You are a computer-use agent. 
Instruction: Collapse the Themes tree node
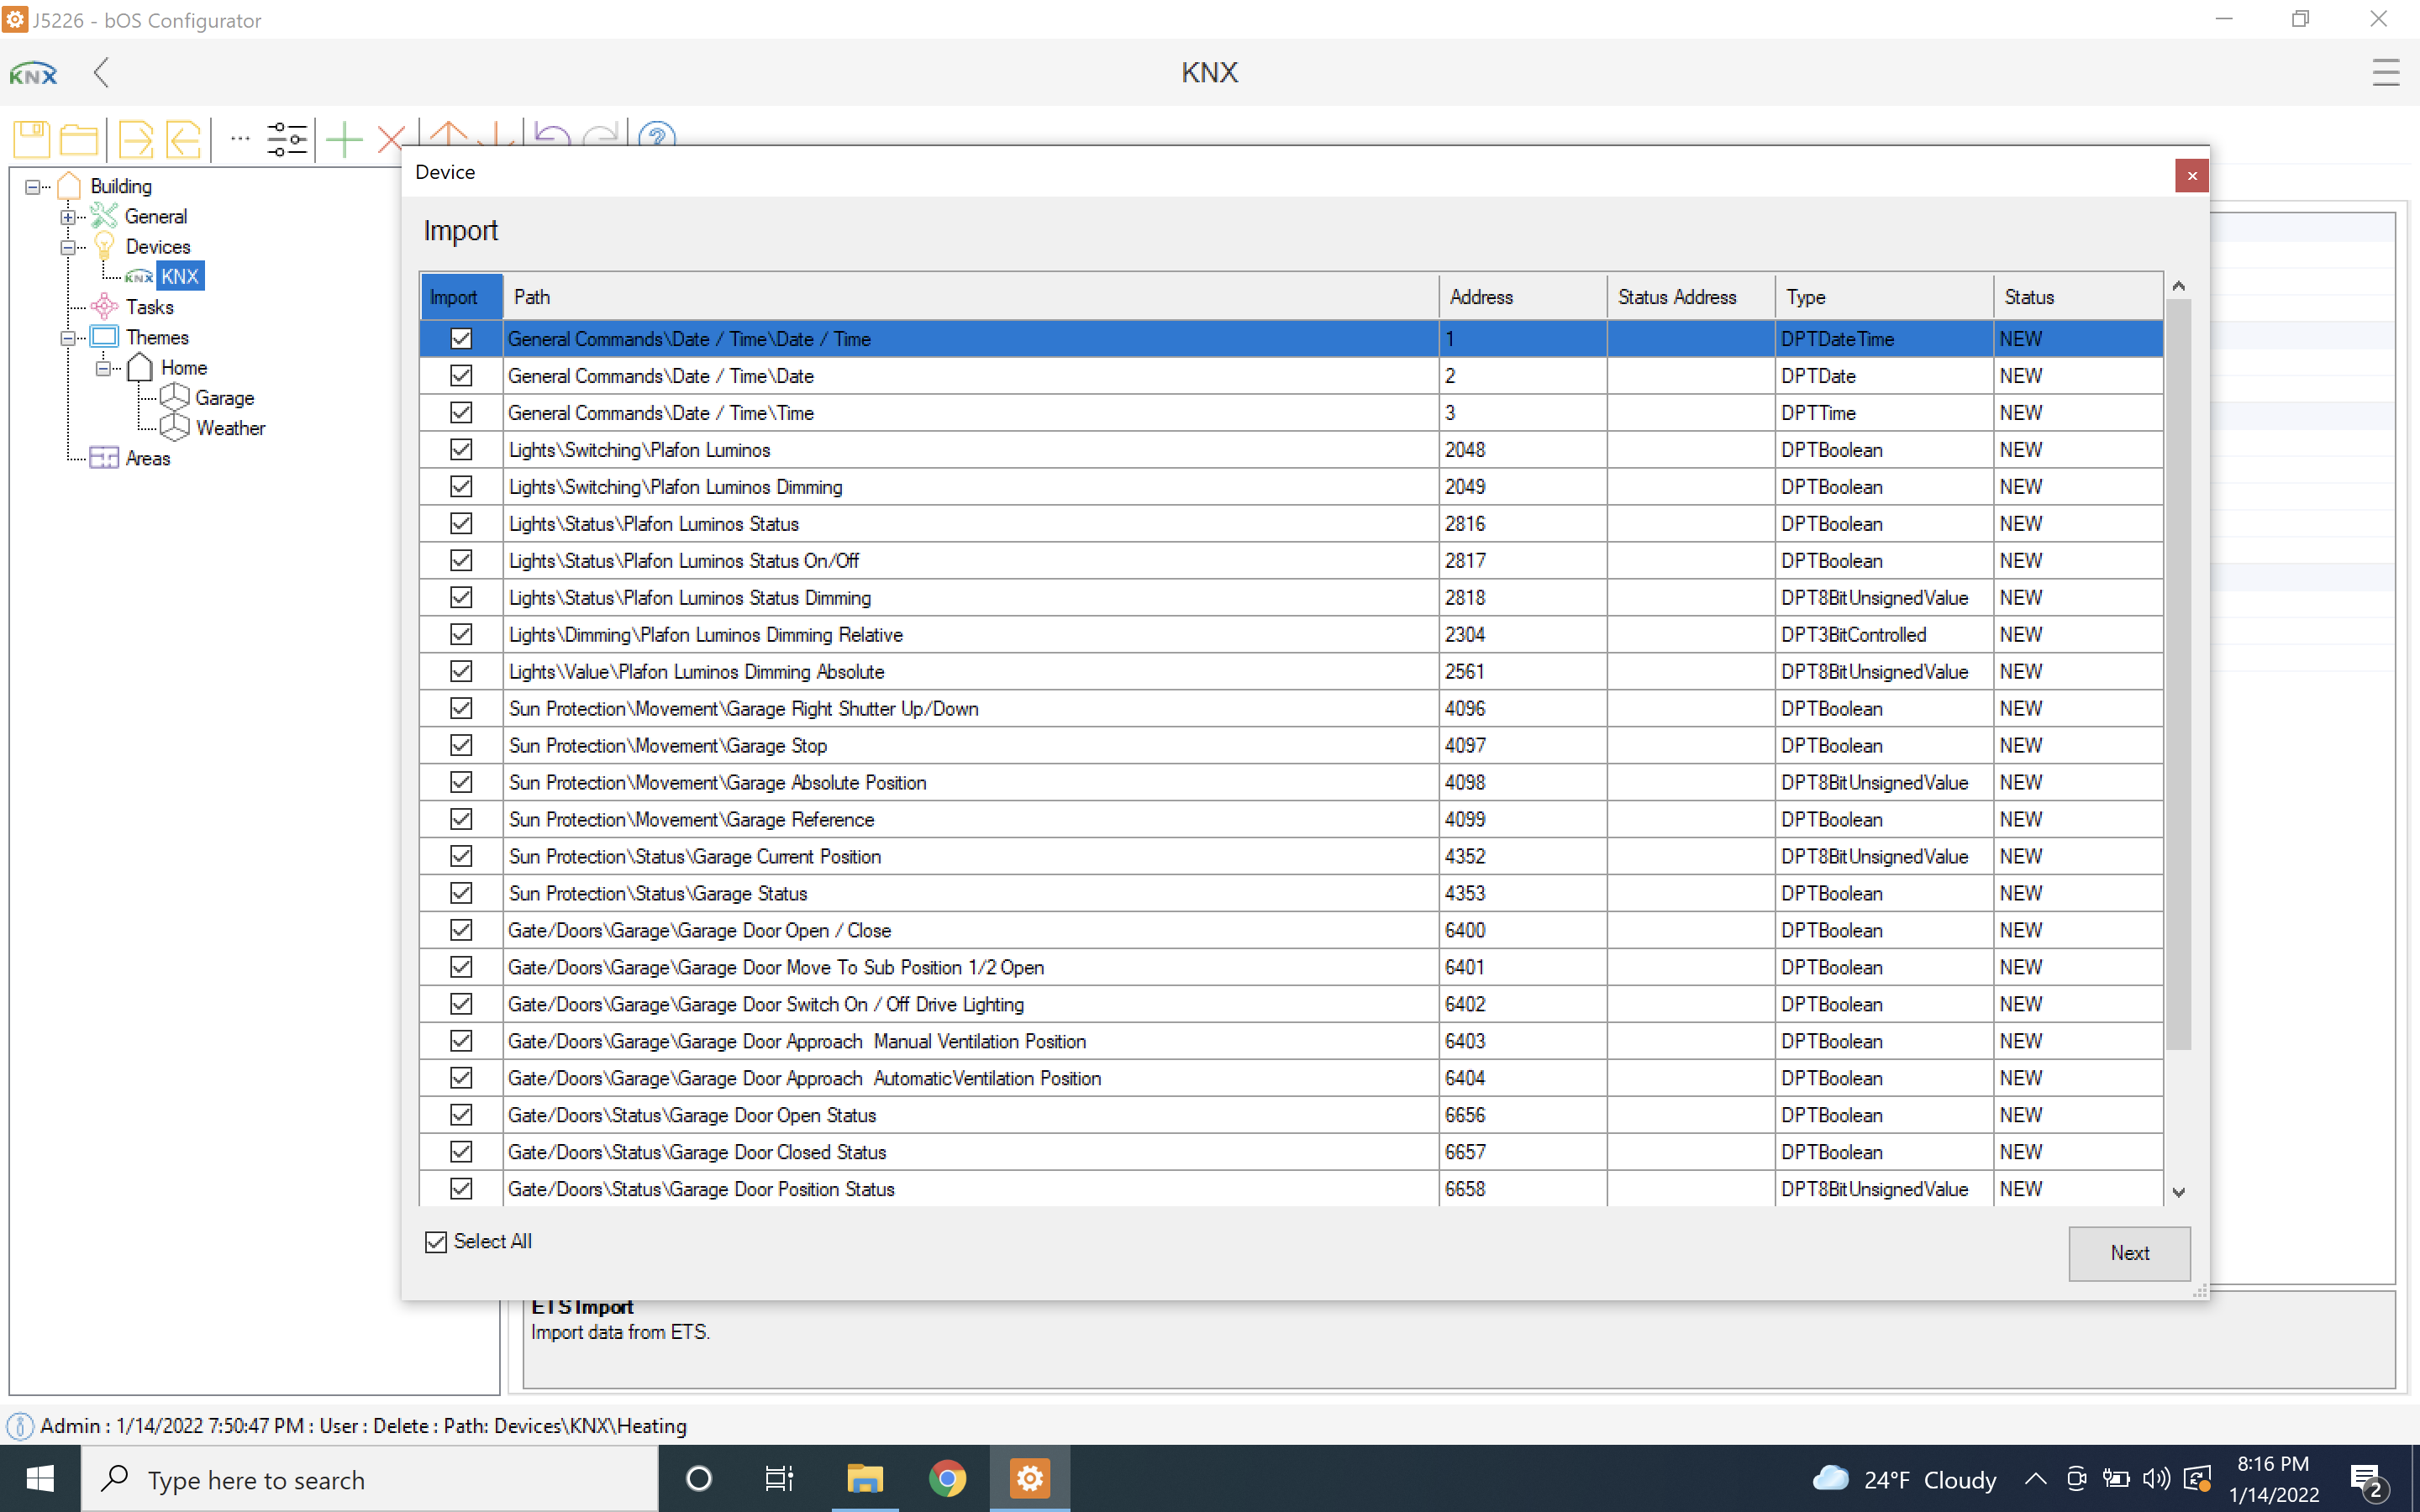(67, 338)
